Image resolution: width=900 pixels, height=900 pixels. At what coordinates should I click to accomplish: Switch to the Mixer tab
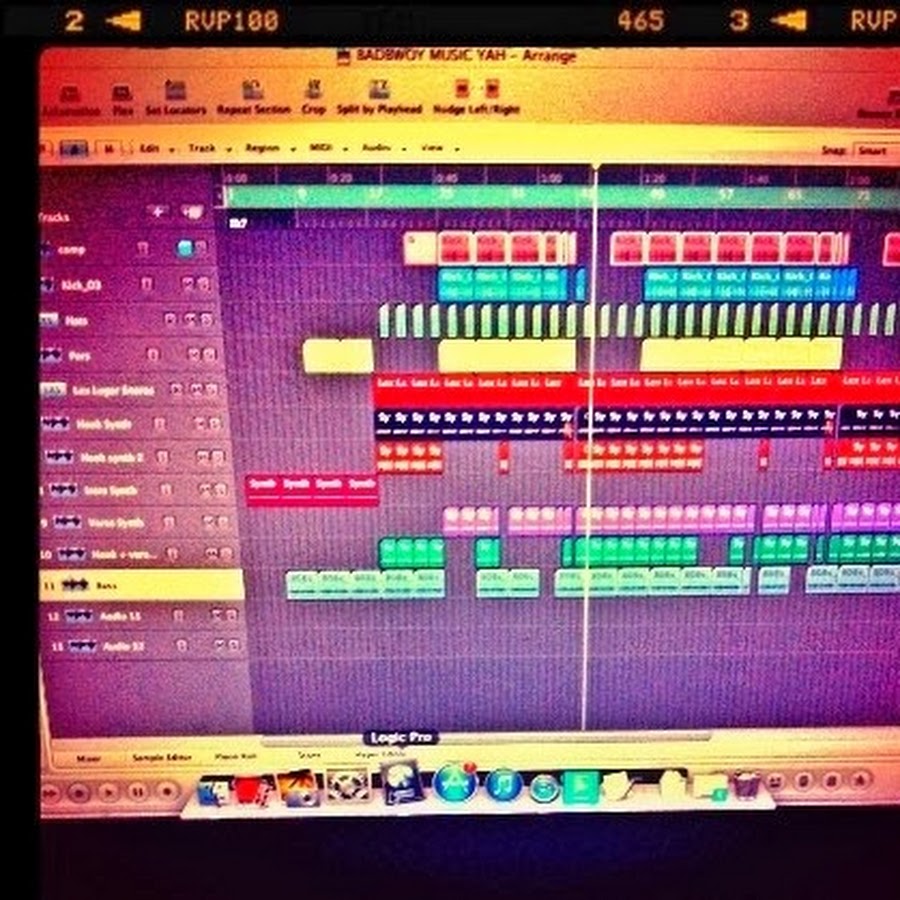point(88,758)
